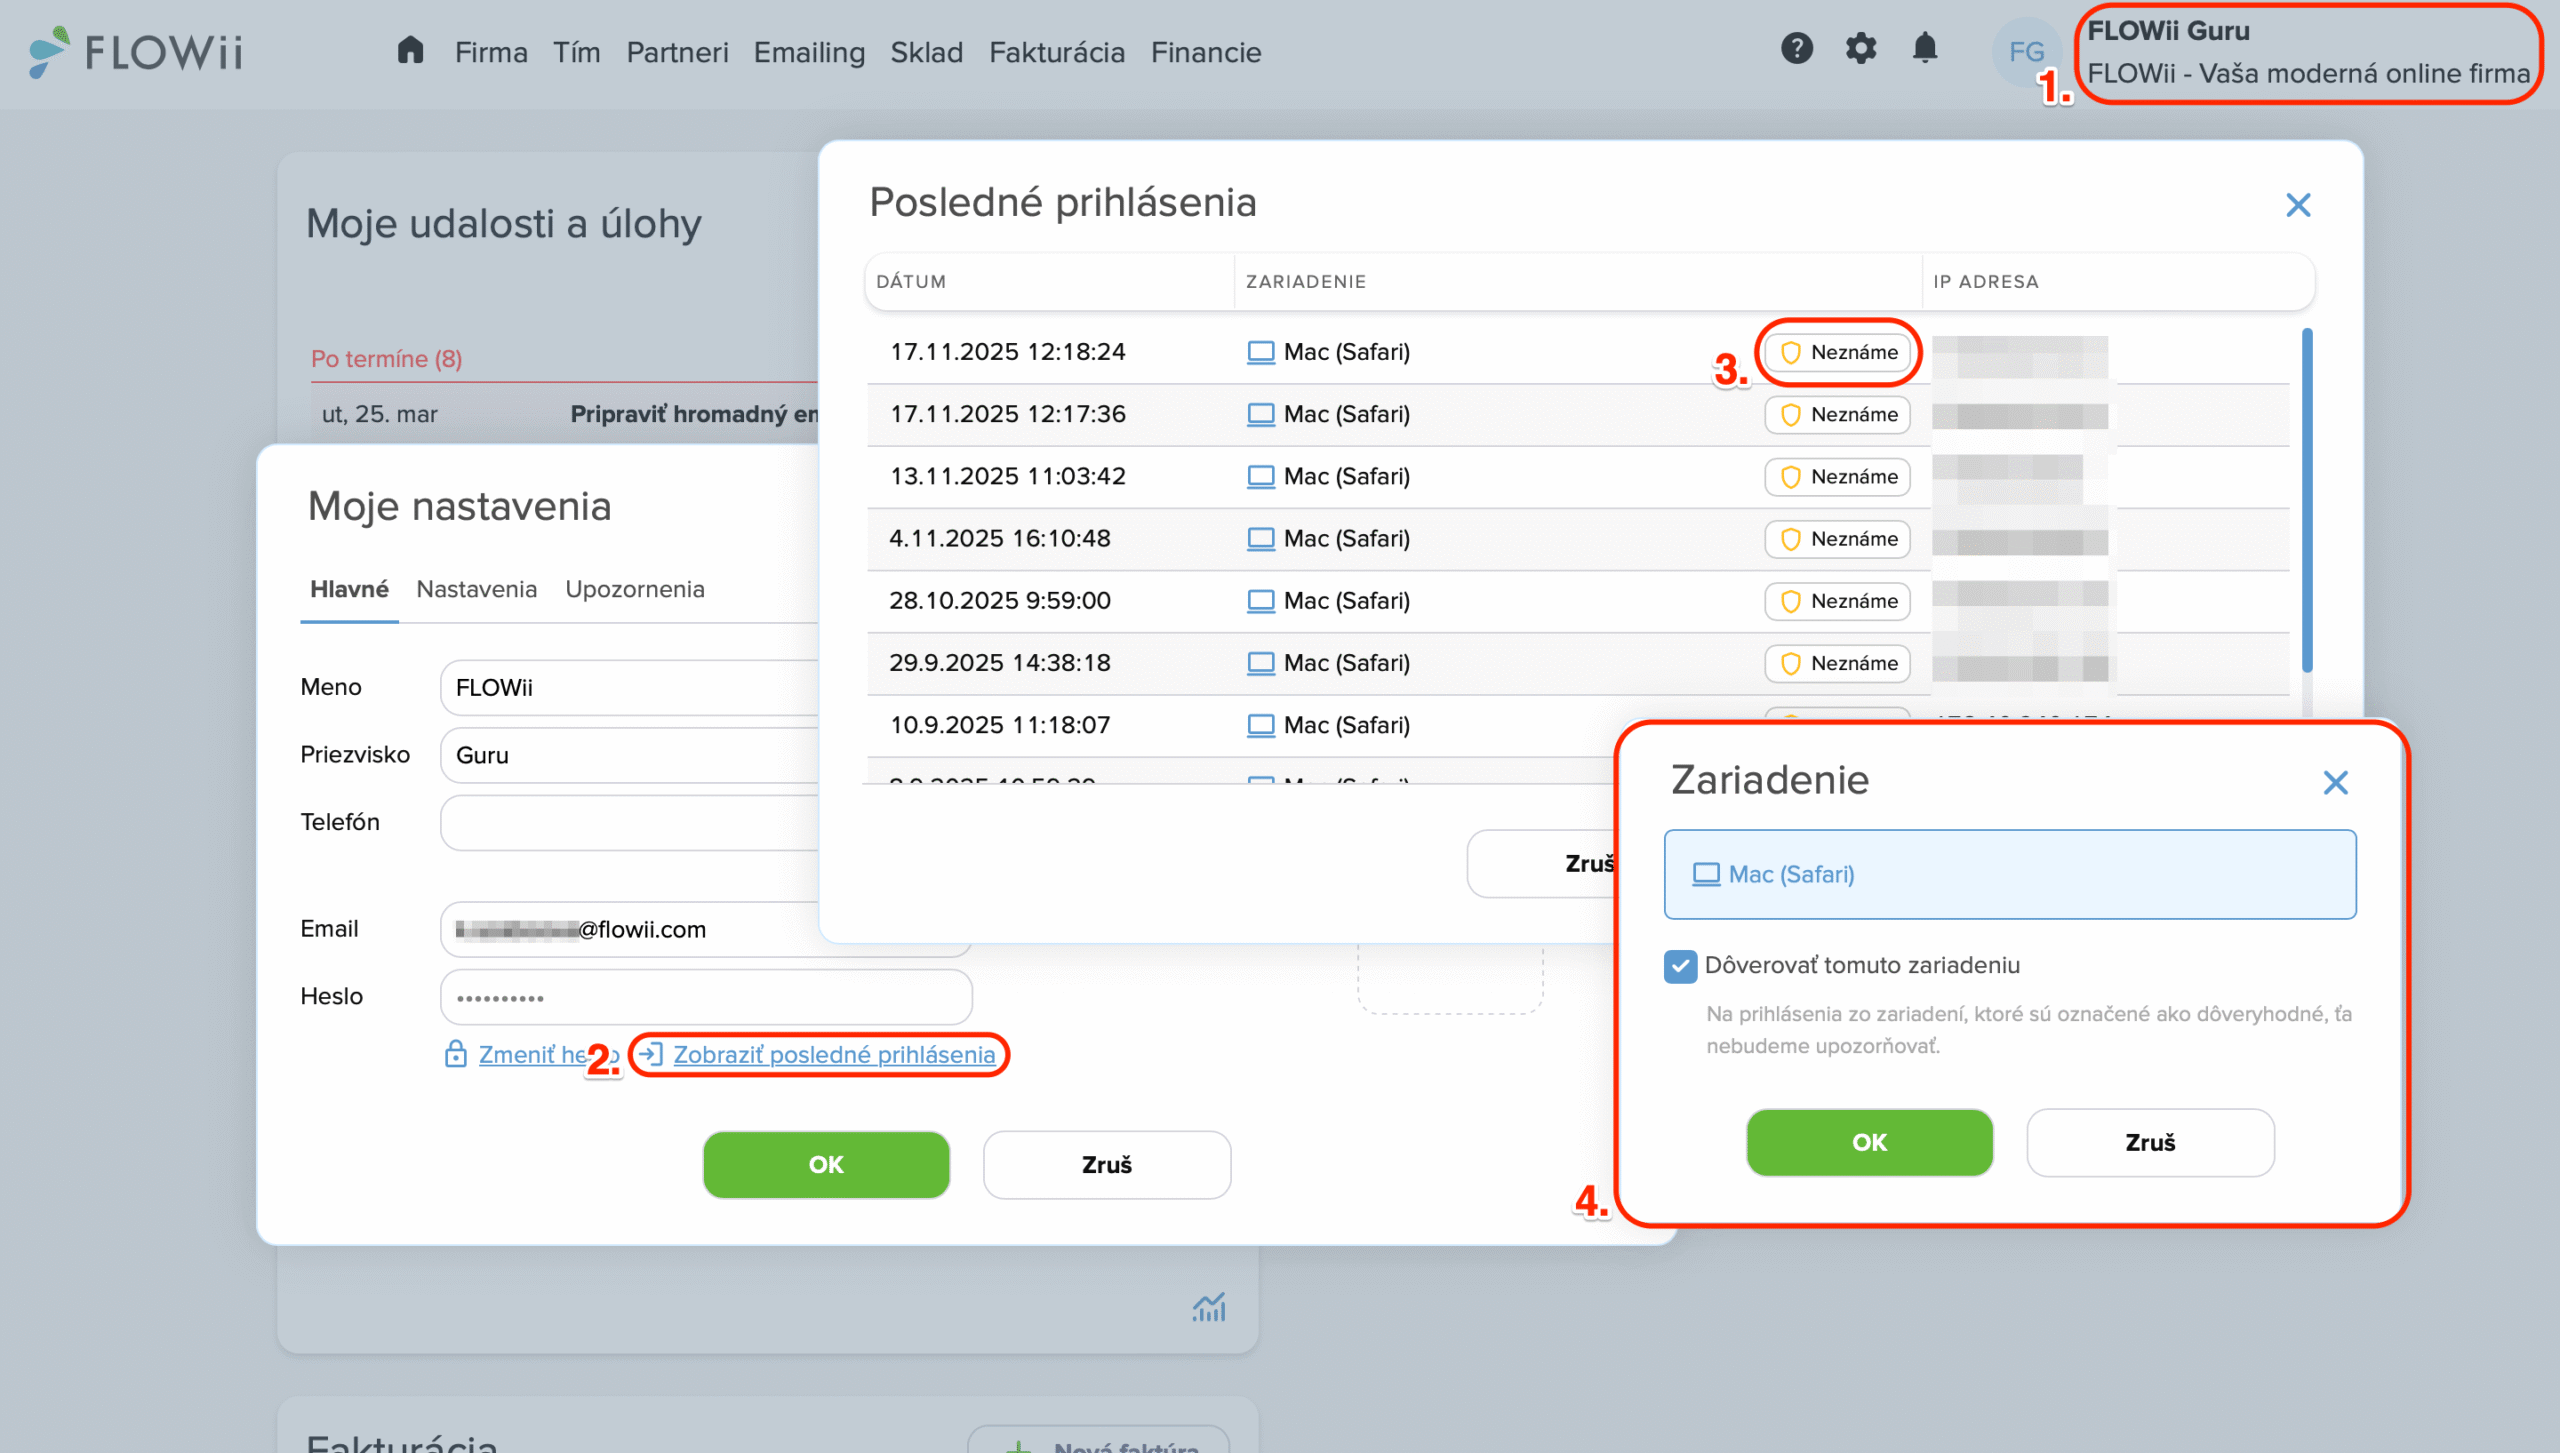Image resolution: width=2560 pixels, height=1453 pixels.
Task: Open the Sklad menu
Action: [x=926, y=52]
